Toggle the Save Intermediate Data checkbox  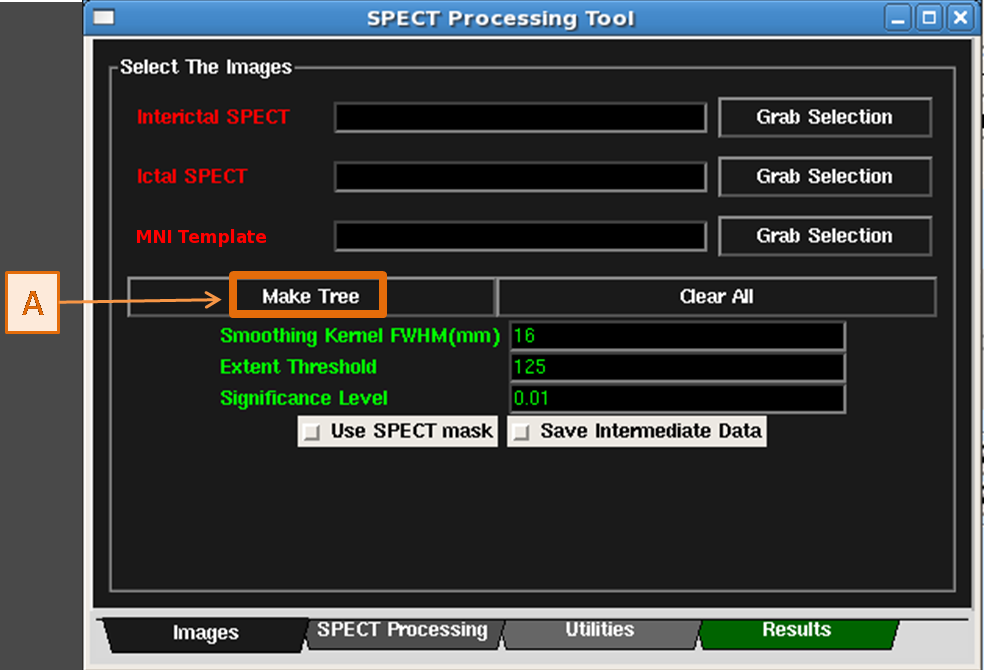[522, 432]
